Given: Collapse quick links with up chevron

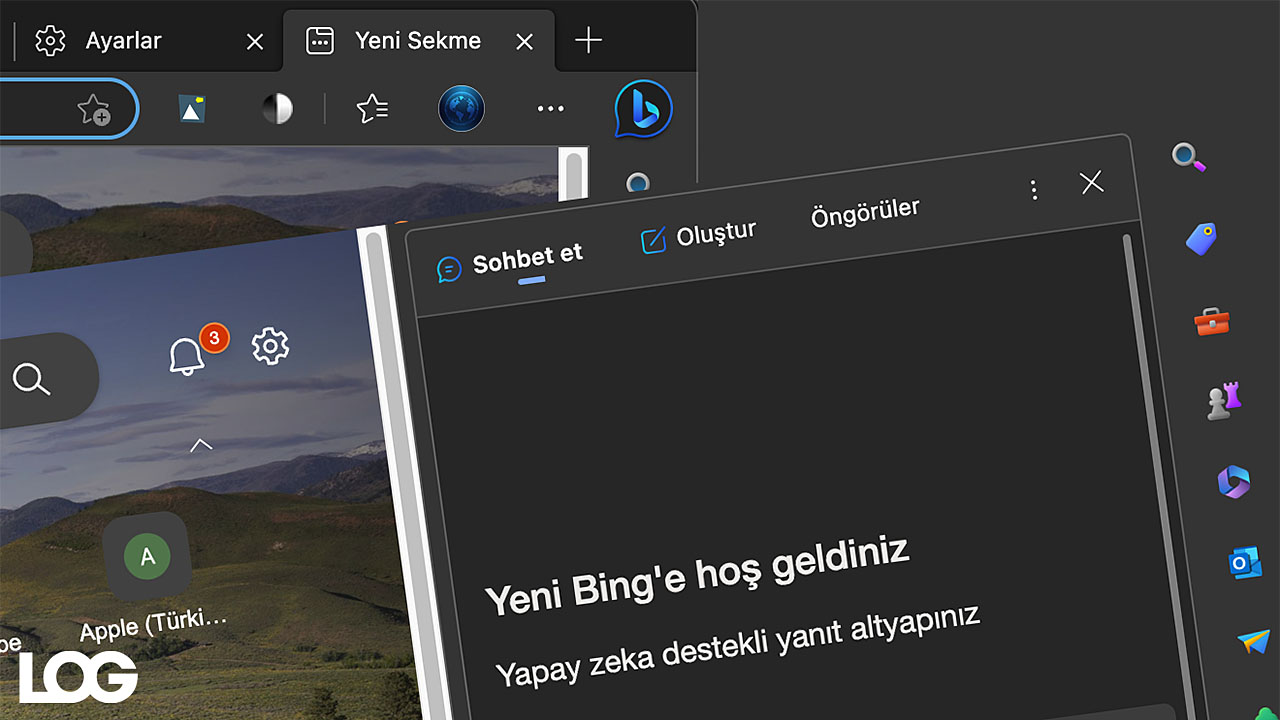Looking at the screenshot, I should [x=201, y=445].
